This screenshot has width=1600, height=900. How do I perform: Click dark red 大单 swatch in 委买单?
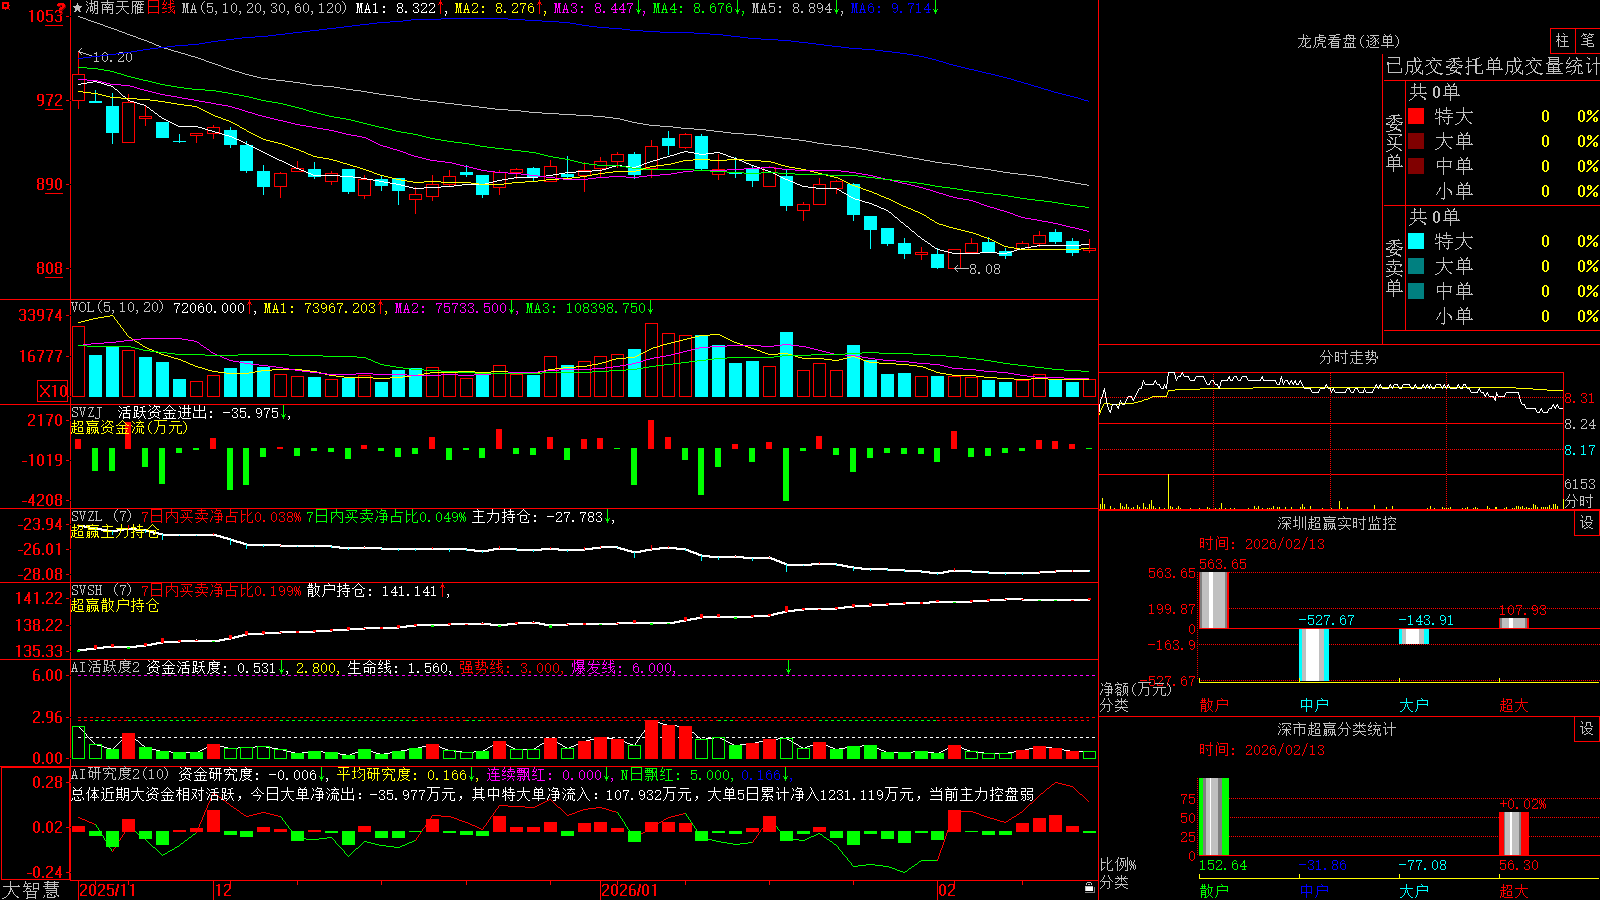pyautogui.click(x=1416, y=141)
